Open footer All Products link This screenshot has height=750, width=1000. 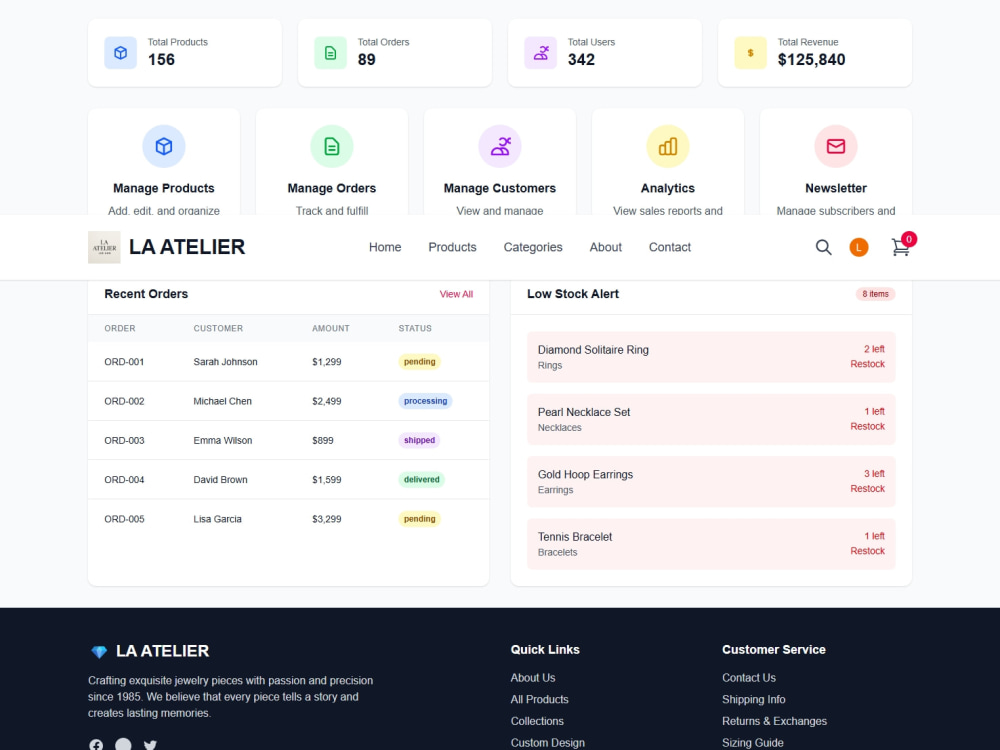[540, 700]
